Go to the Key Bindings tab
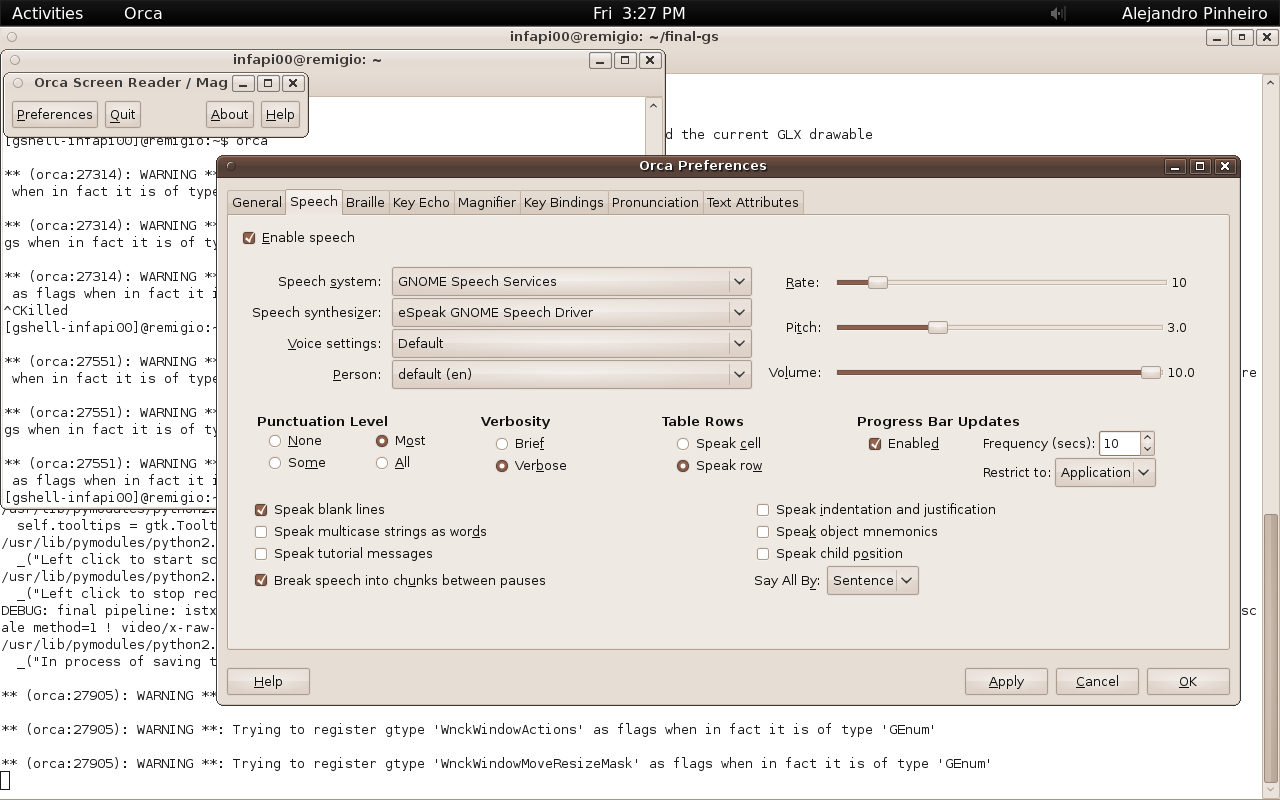 tap(563, 202)
